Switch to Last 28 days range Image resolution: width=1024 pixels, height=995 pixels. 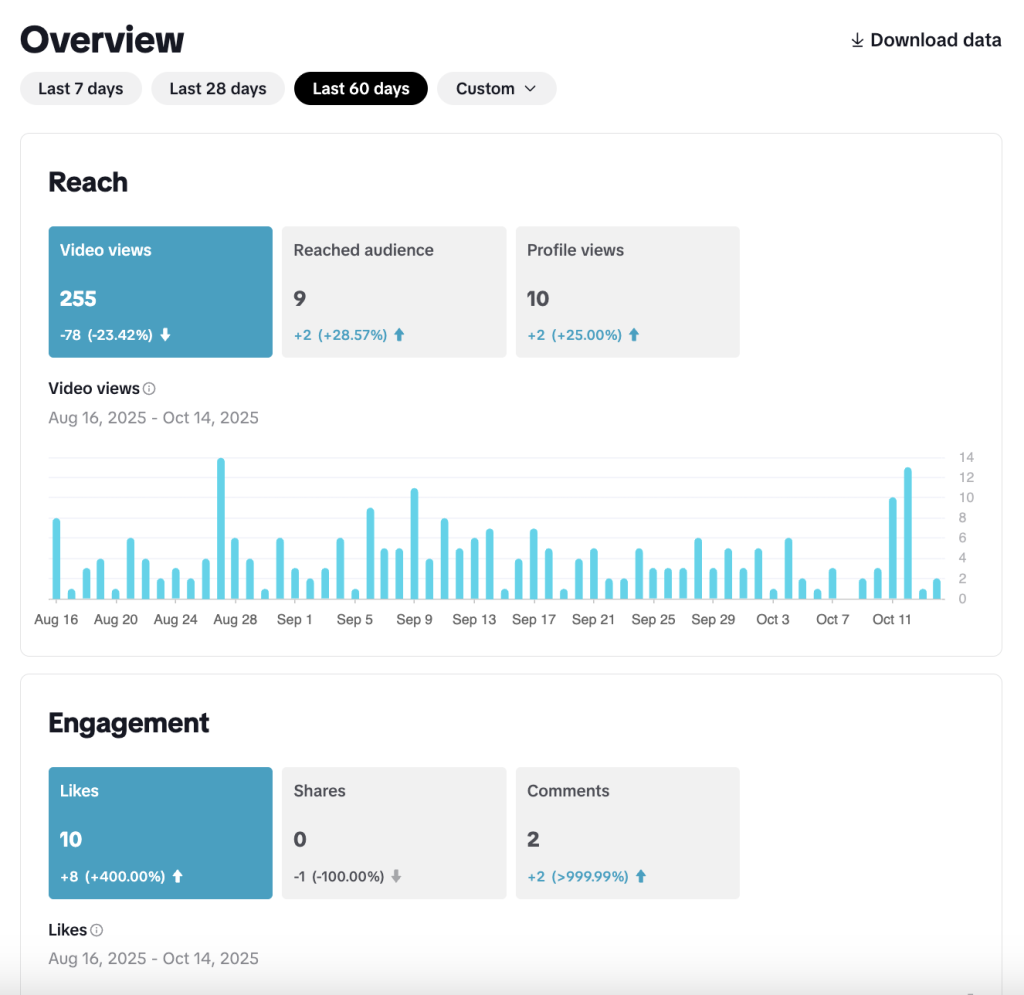pos(218,89)
